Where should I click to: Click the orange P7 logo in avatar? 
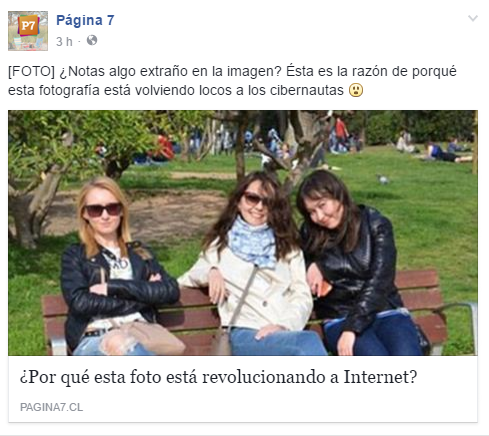[28, 25]
